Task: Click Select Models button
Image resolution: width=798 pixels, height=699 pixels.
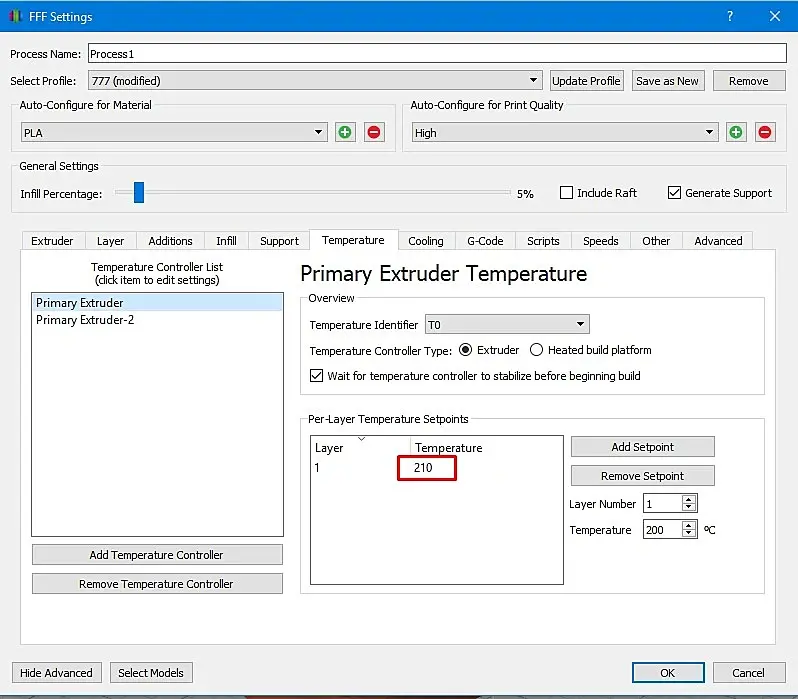Action: (x=151, y=673)
